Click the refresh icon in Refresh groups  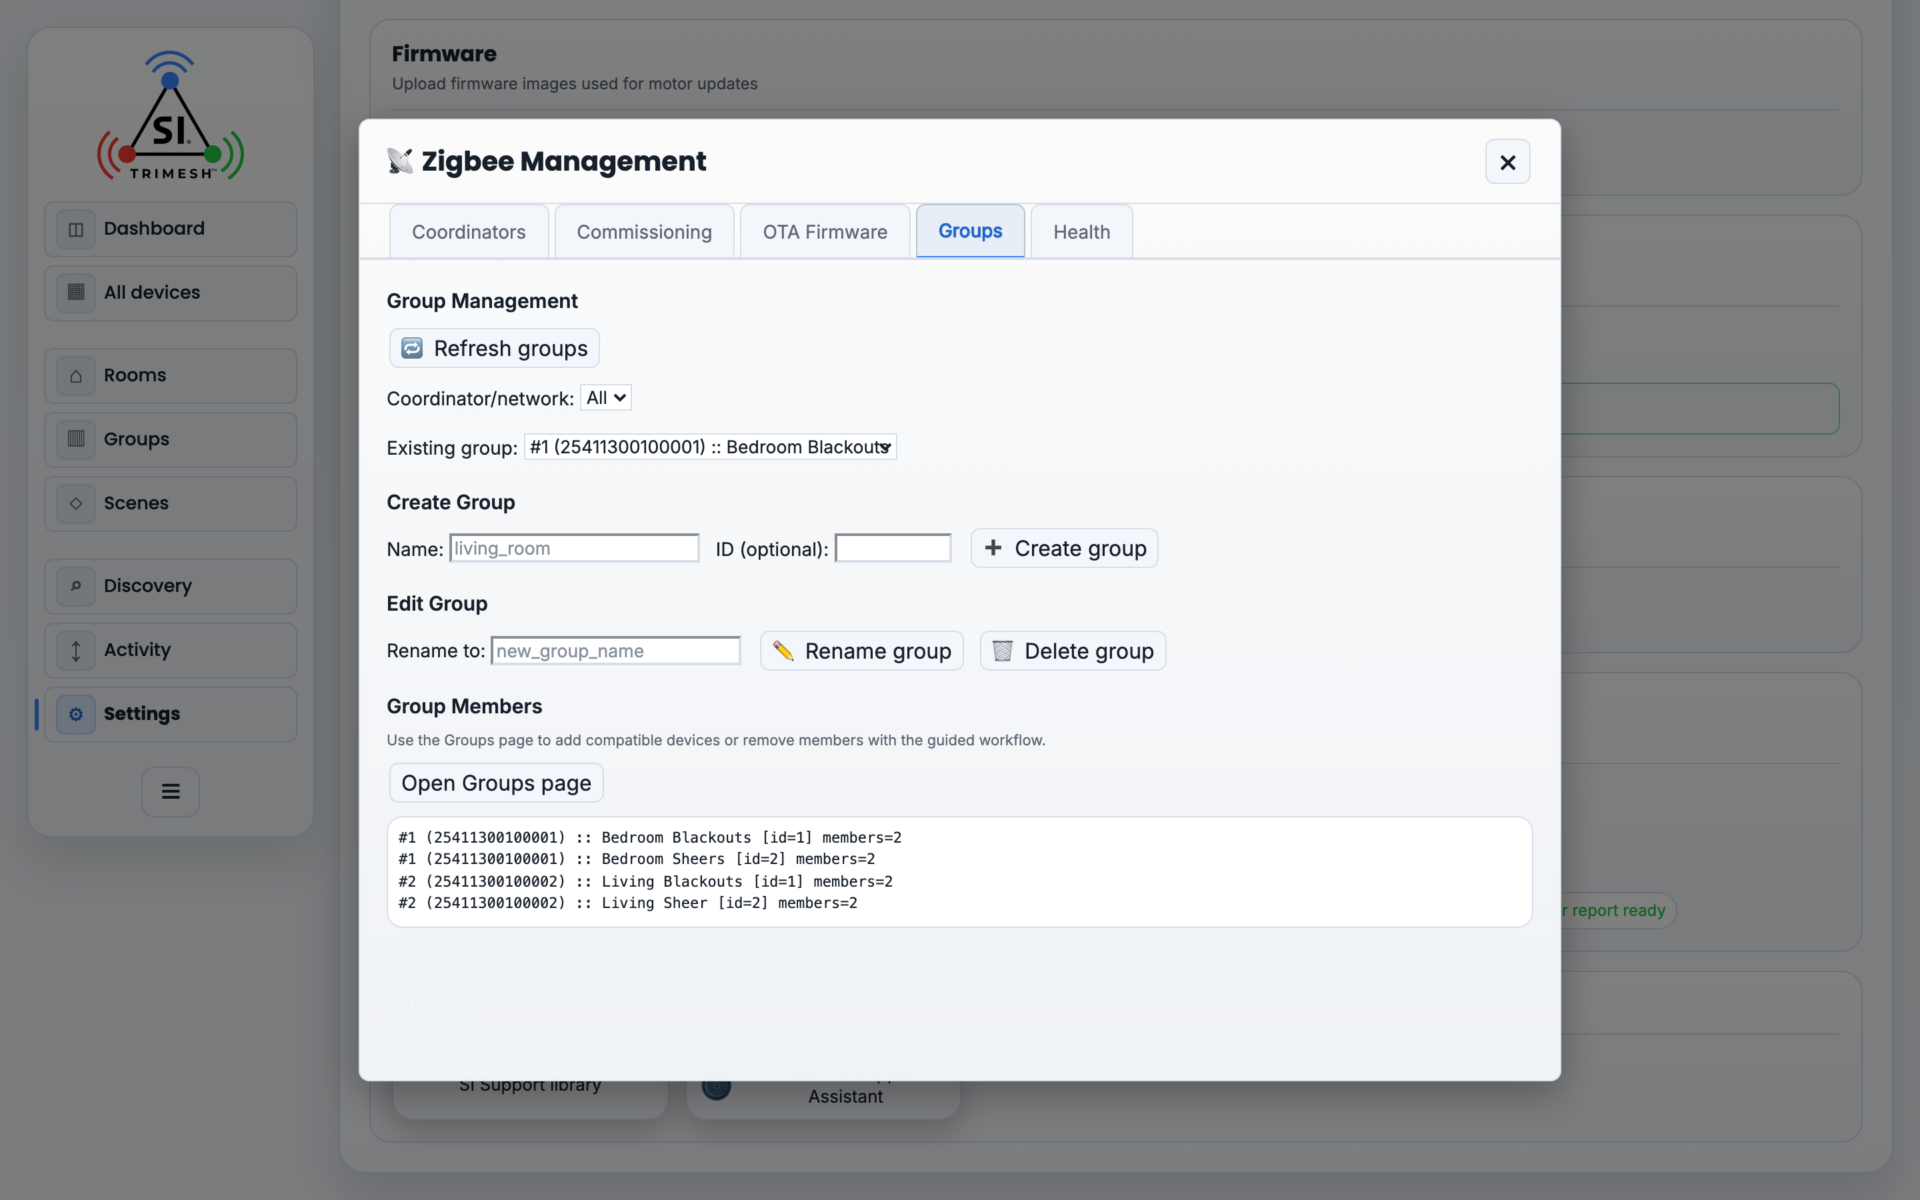[x=412, y=348]
